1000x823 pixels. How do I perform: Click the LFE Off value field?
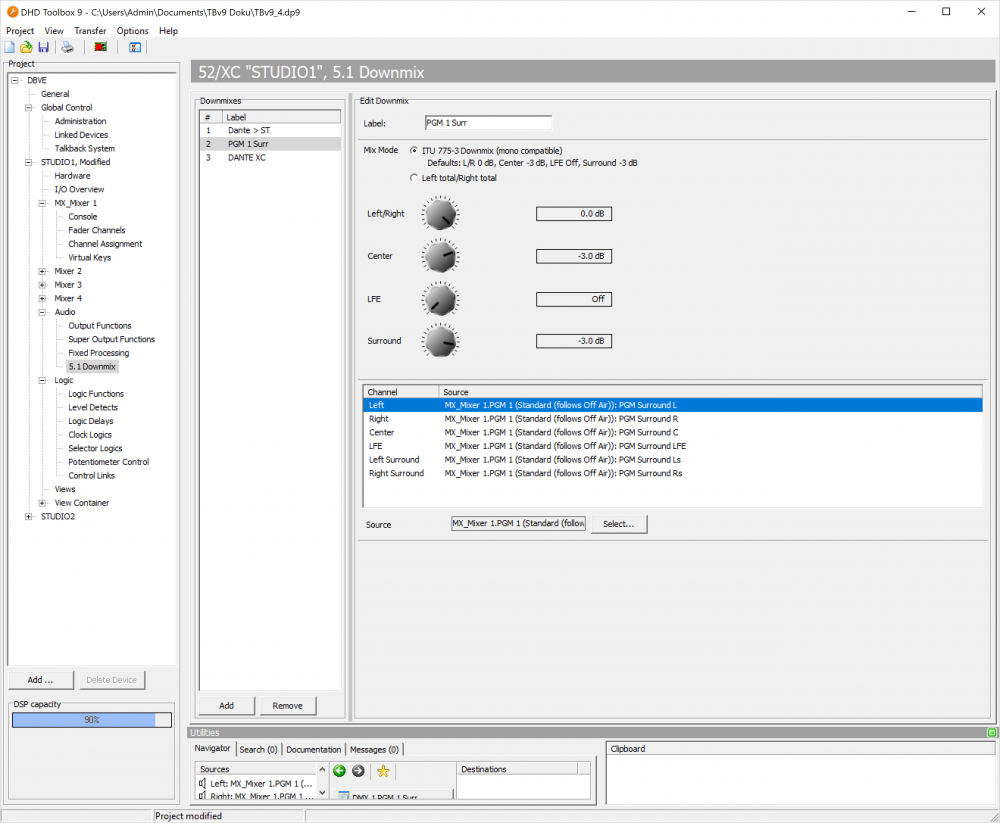point(574,299)
